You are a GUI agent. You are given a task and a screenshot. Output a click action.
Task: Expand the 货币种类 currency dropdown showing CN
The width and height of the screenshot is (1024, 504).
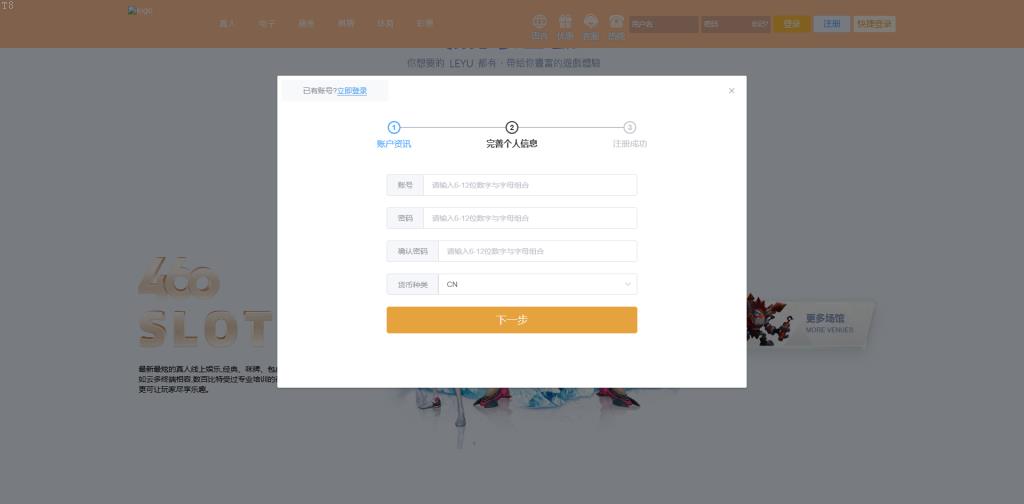[537, 284]
